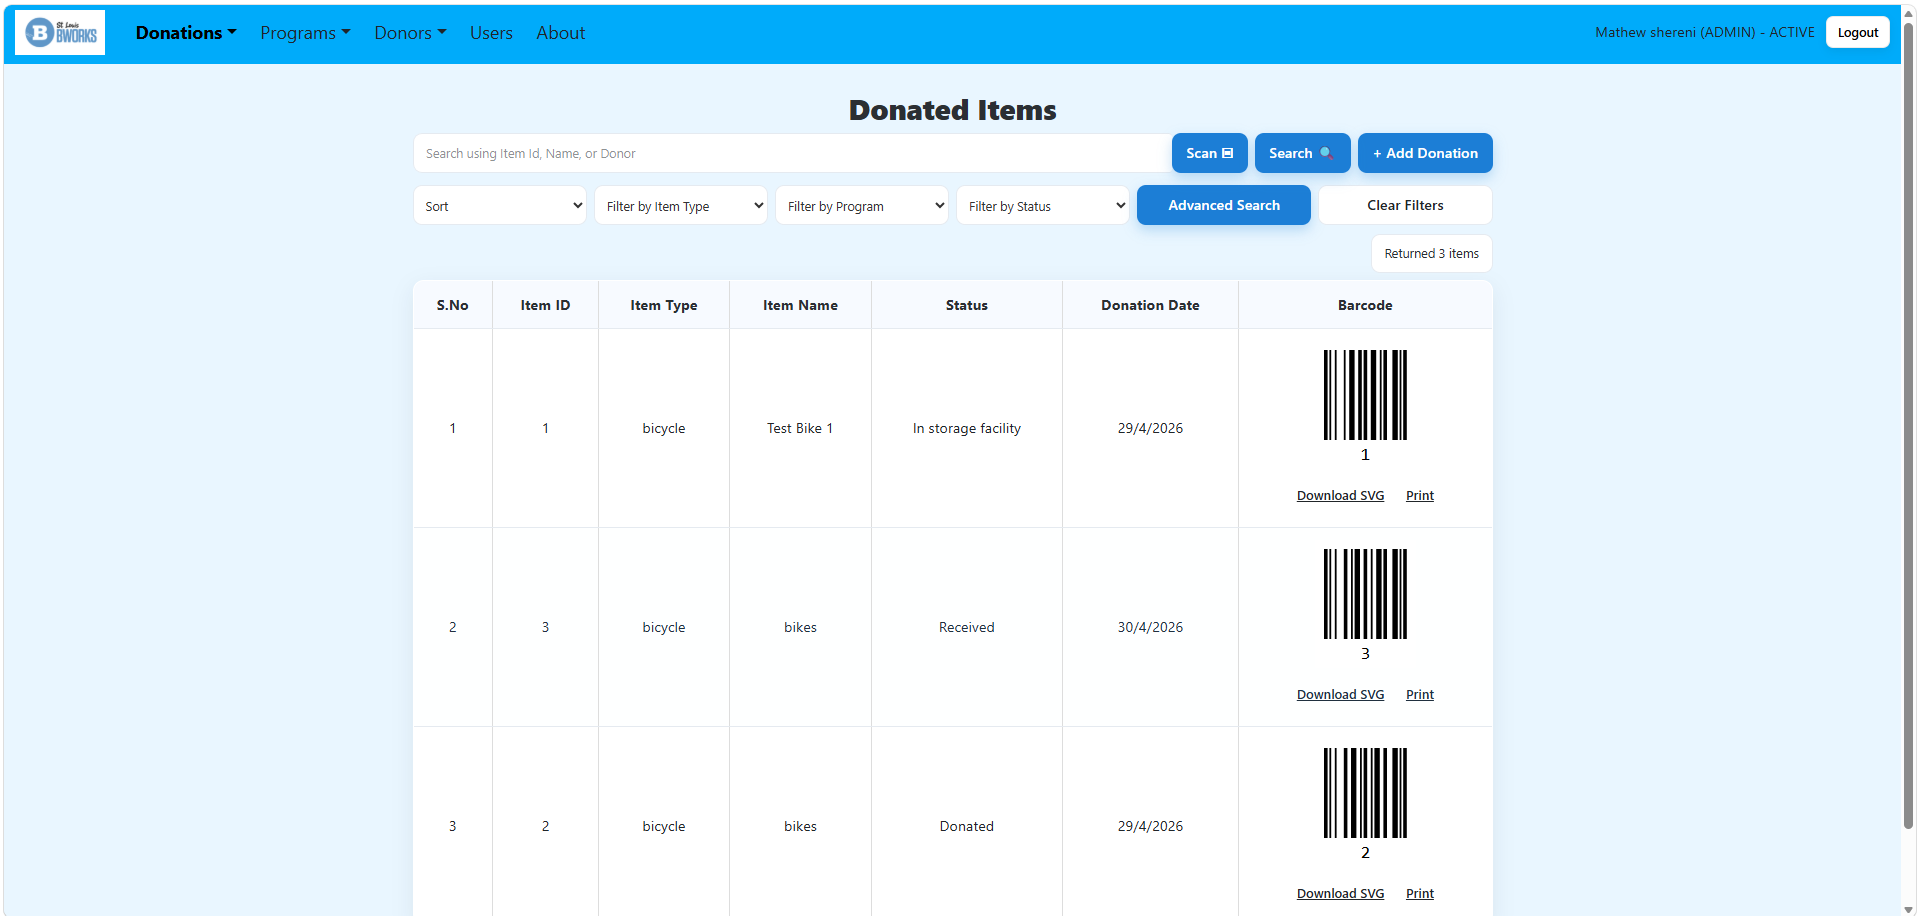Click the user 'Mathew shereni (ADMIN) - ACTIVE' label
1918x916 pixels.
coord(1704,32)
